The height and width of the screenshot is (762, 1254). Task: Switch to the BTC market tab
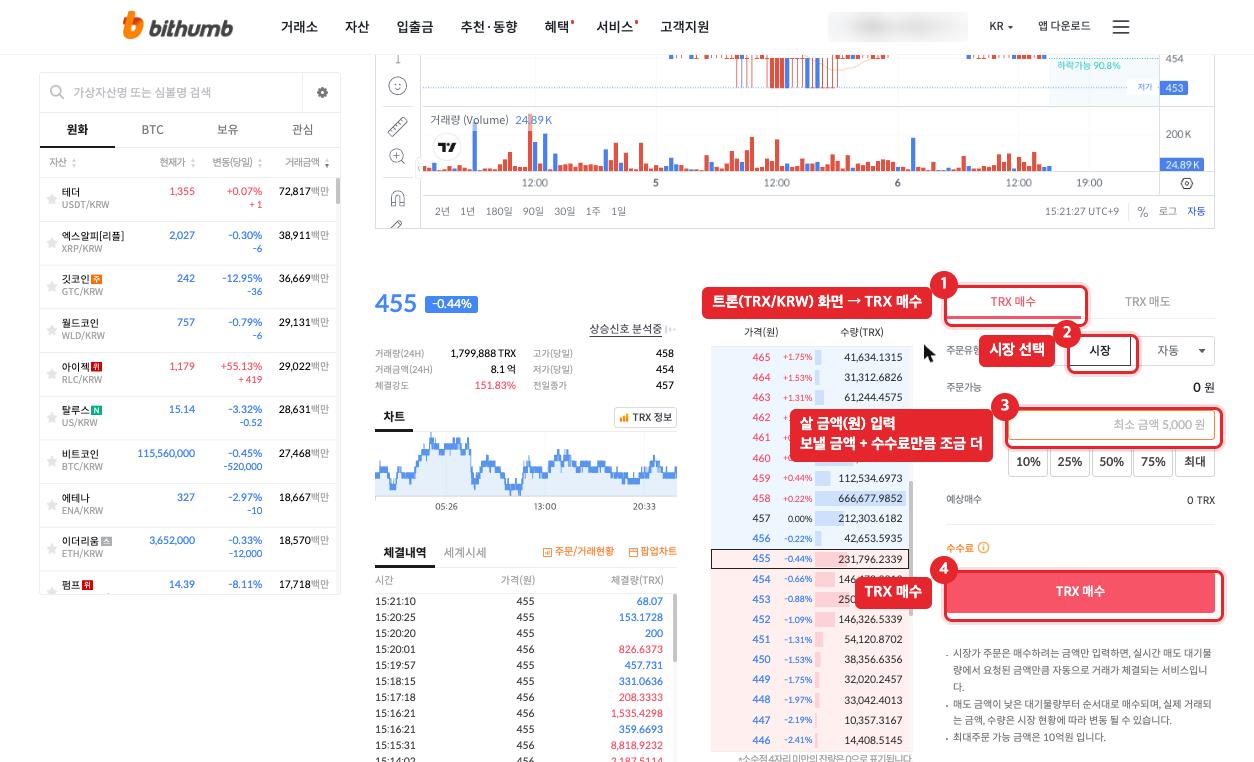[152, 130]
